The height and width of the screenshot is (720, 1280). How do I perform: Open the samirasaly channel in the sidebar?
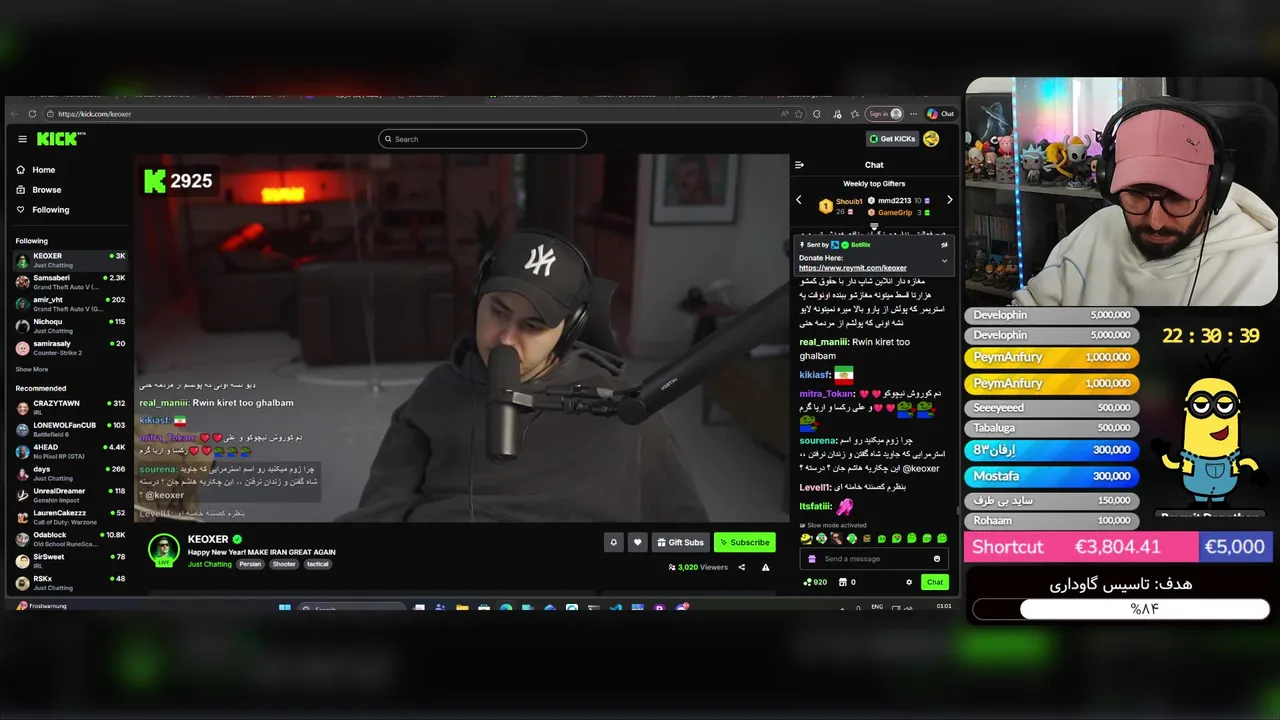70,348
